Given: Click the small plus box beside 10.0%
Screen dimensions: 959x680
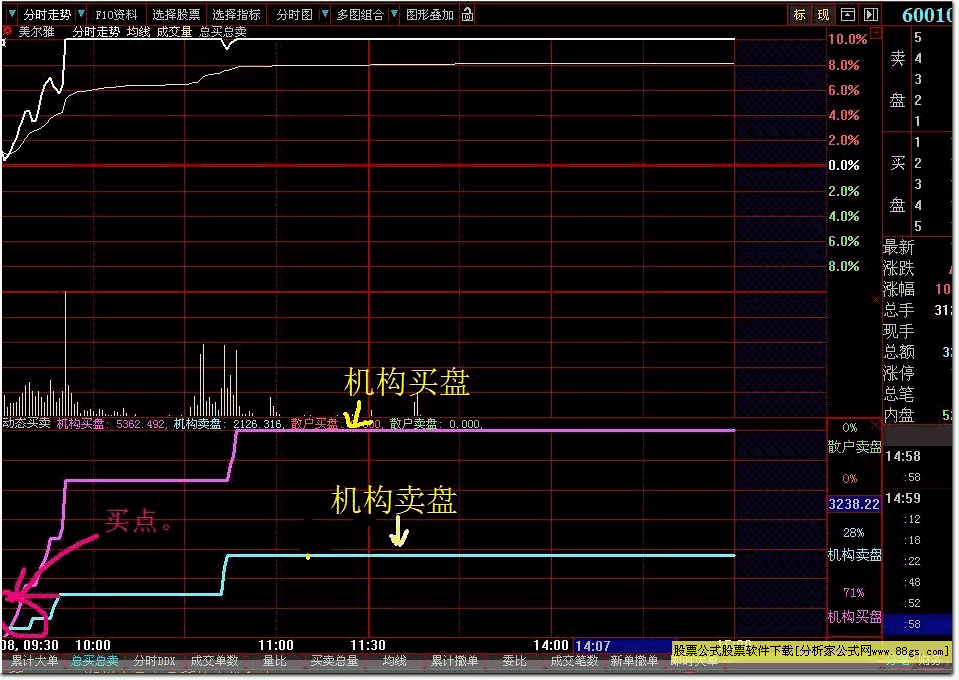Looking at the screenshot, I should pos(876,32).
